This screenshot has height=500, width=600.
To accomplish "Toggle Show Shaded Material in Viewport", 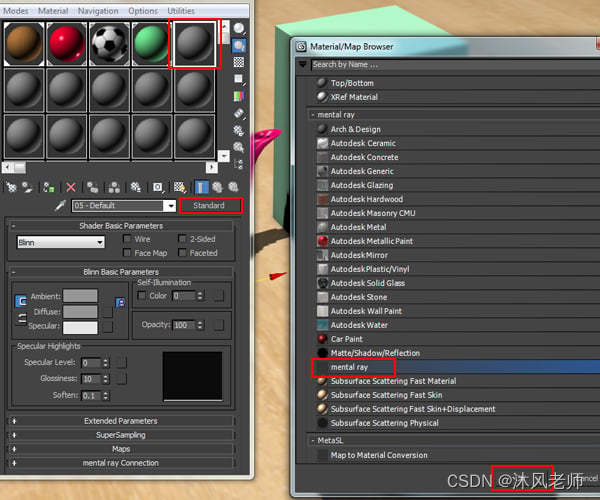I will pos(179,187).
